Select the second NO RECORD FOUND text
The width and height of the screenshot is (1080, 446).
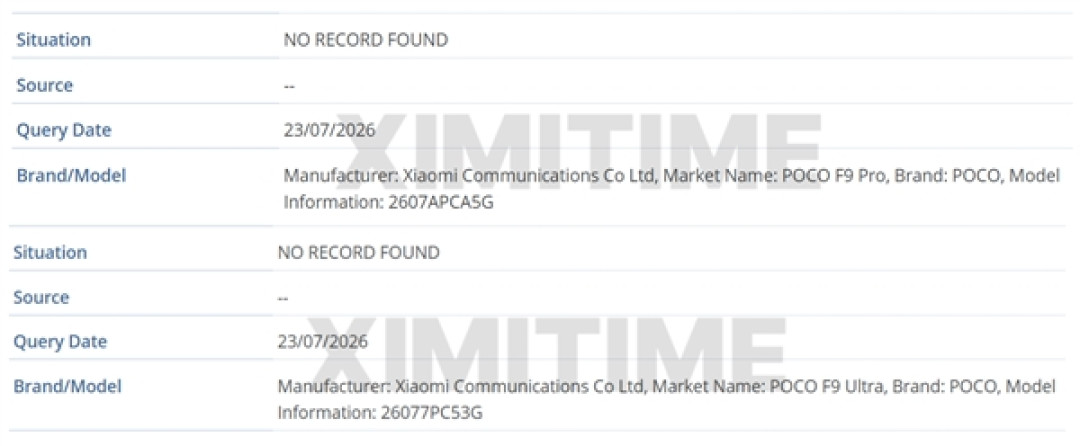[x=359, y=253]
